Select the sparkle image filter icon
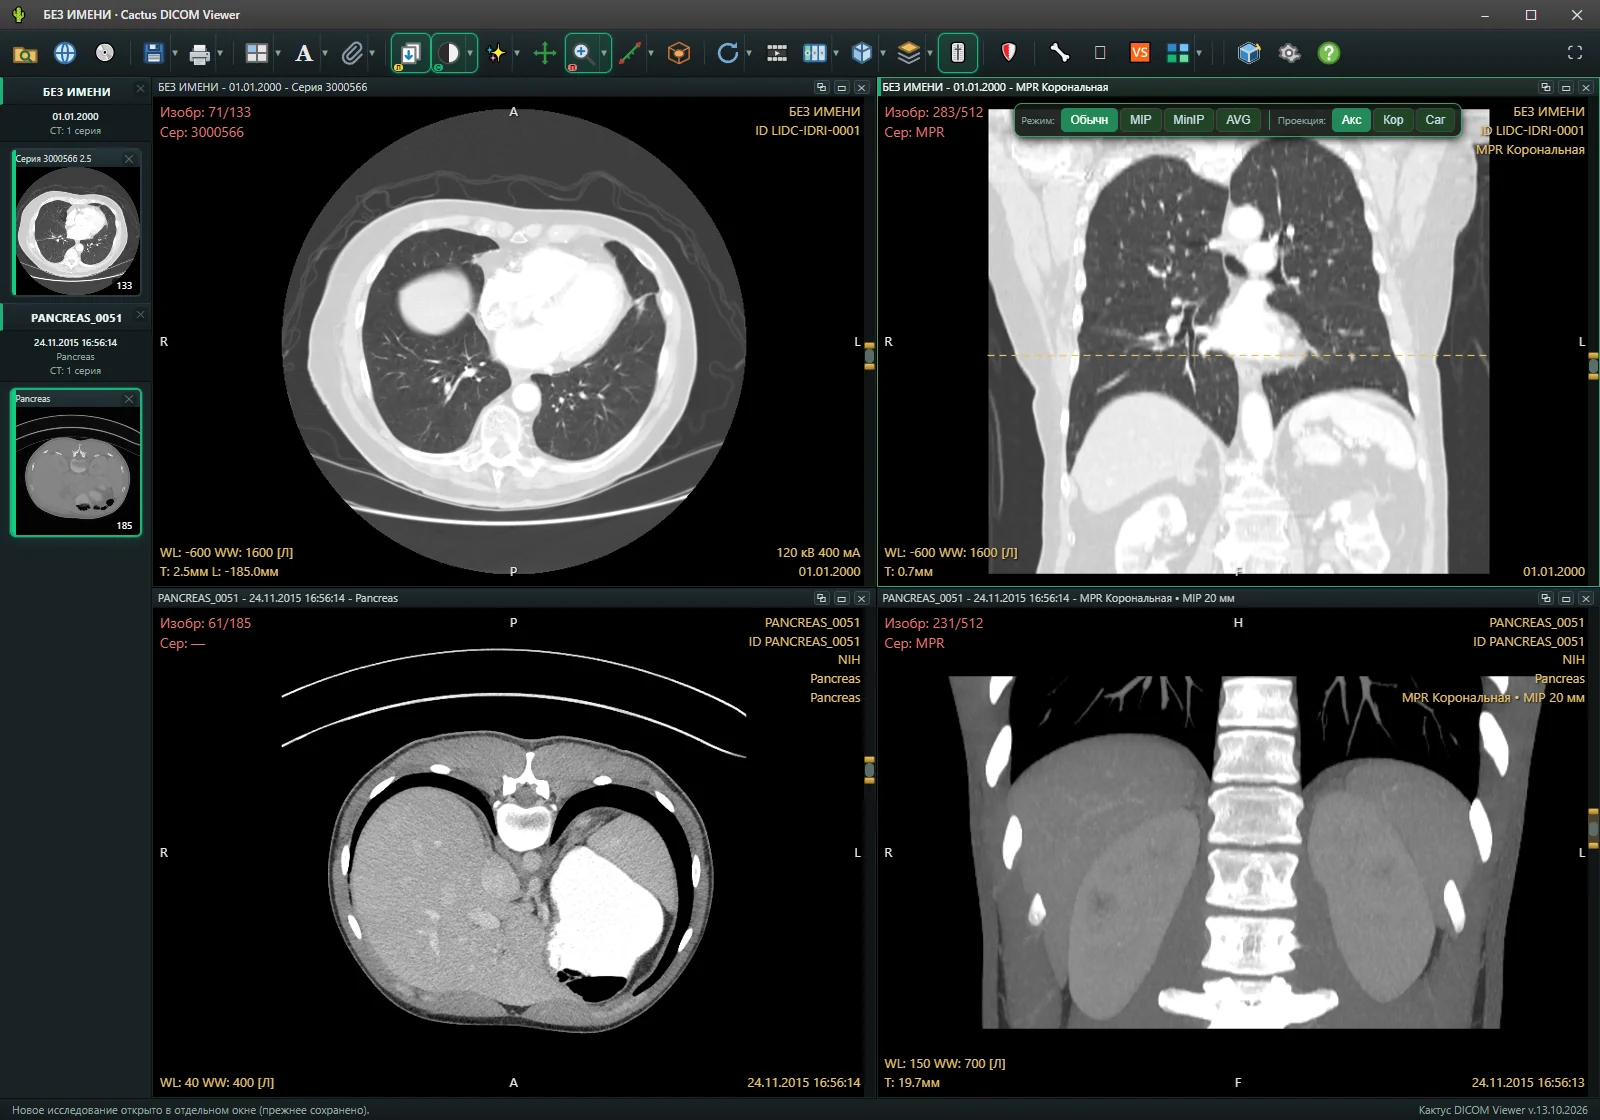 pos(496,53)
